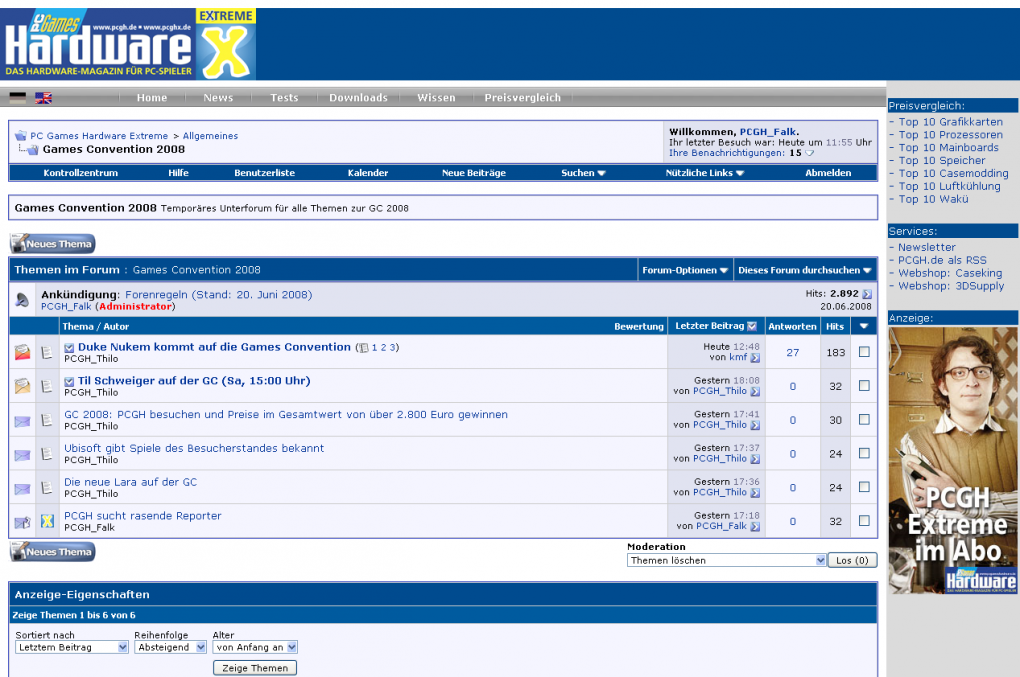Open the Home navigation item

tap(152, 98)
